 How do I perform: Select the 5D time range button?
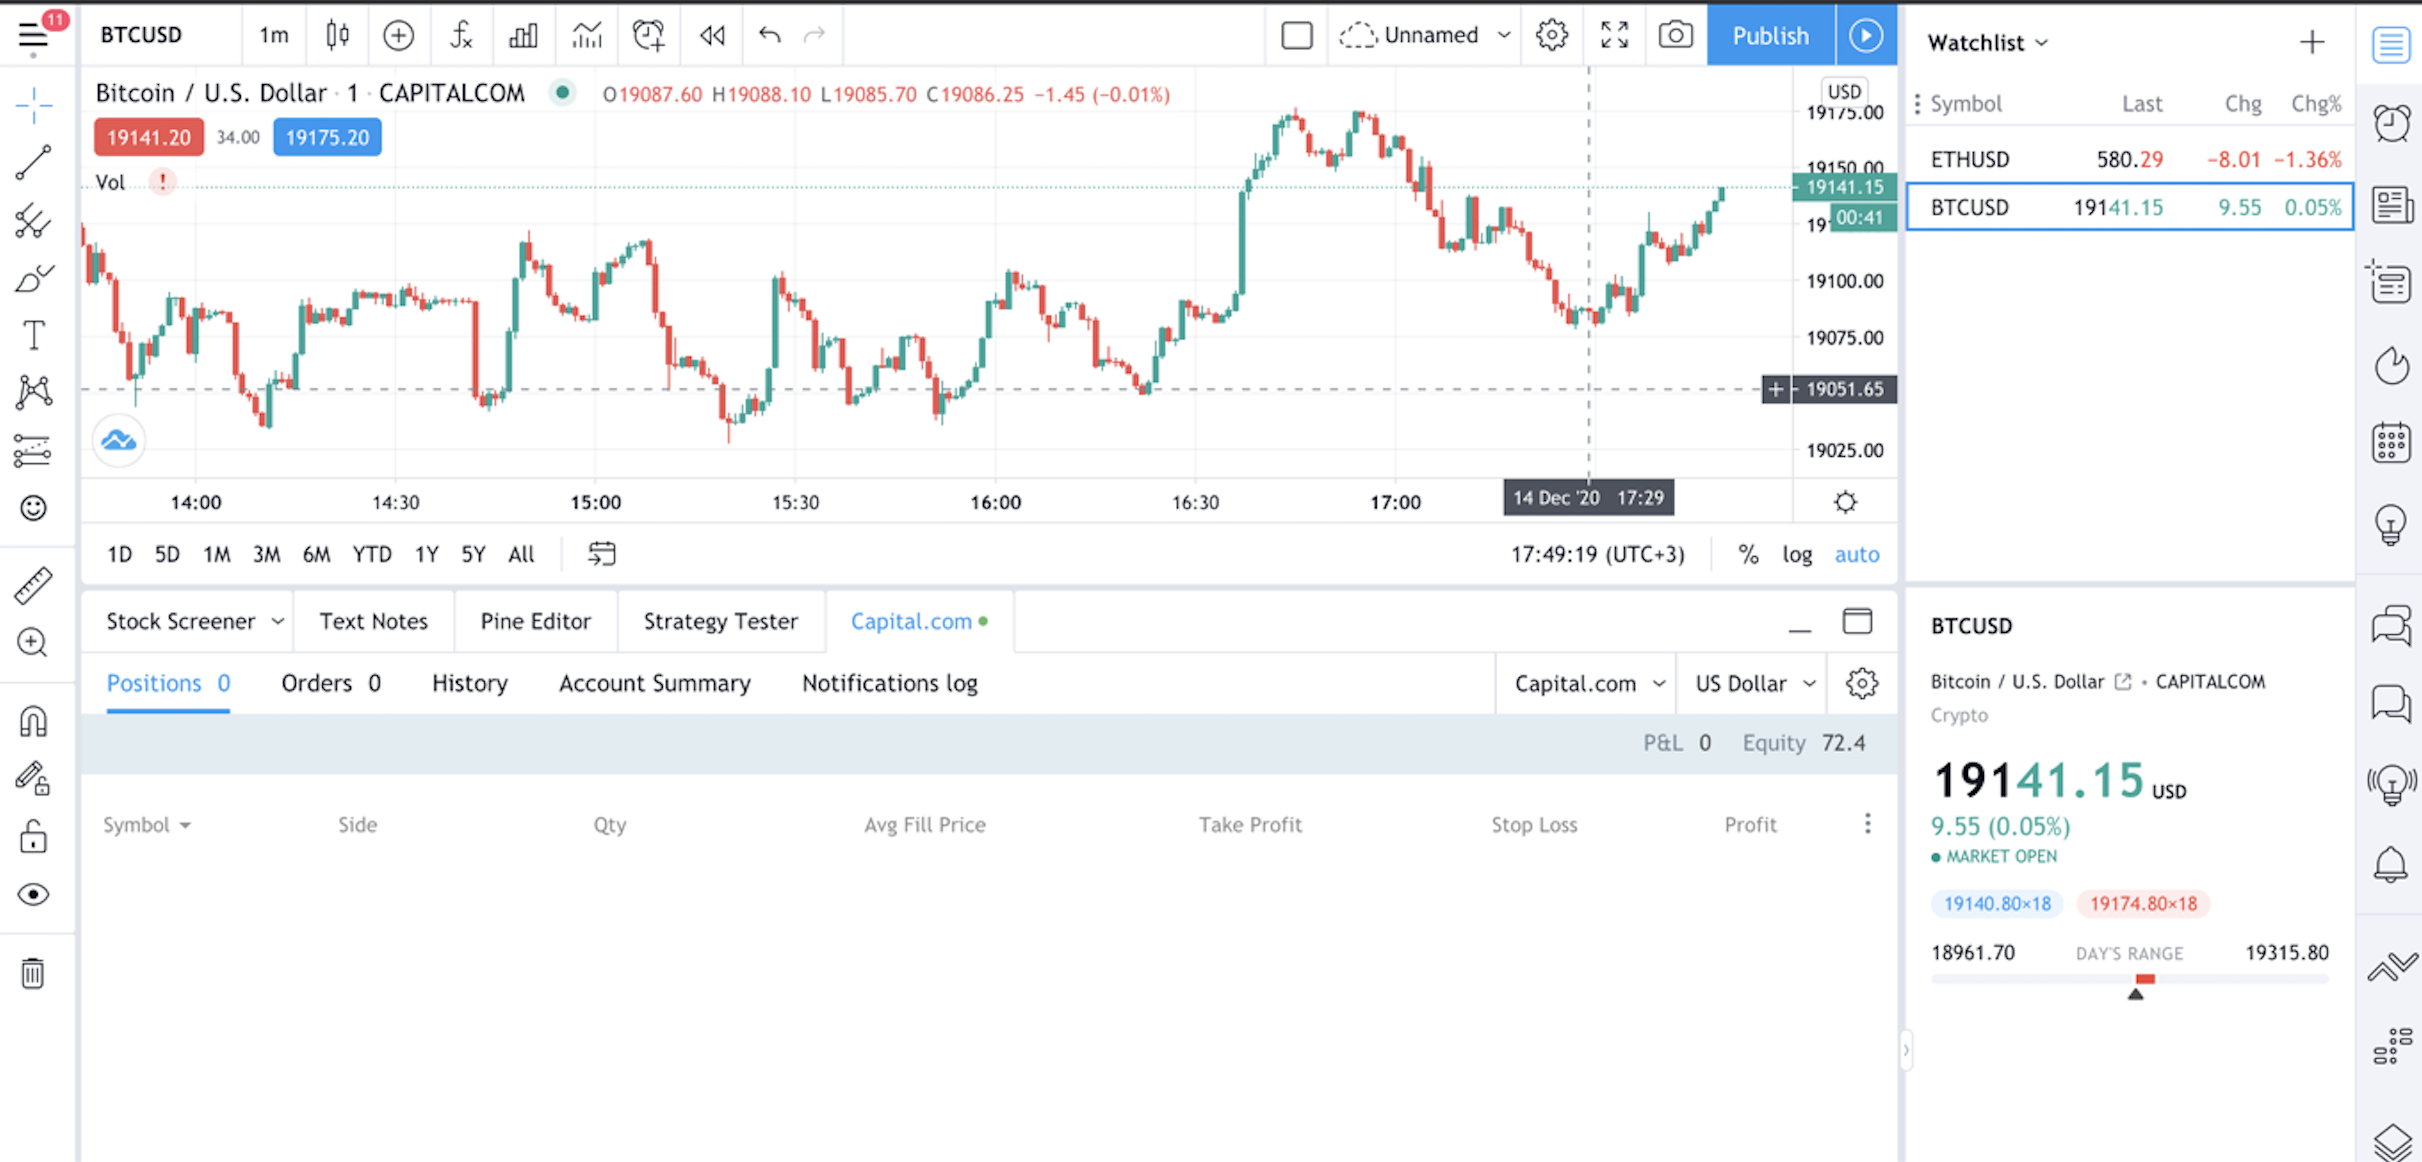click(x=167, y=554)
